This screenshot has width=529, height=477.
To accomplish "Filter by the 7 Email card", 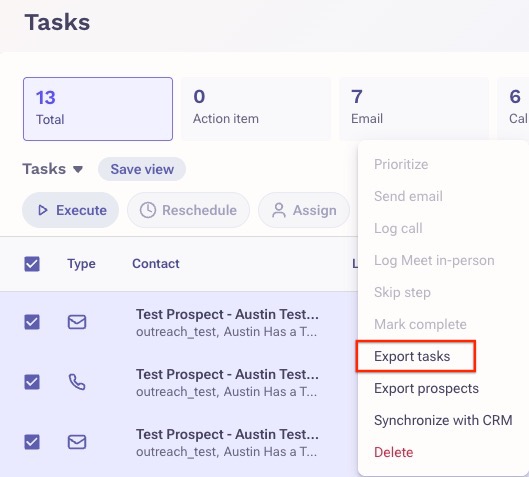I will pyautogui.click(x=414, y=109).
